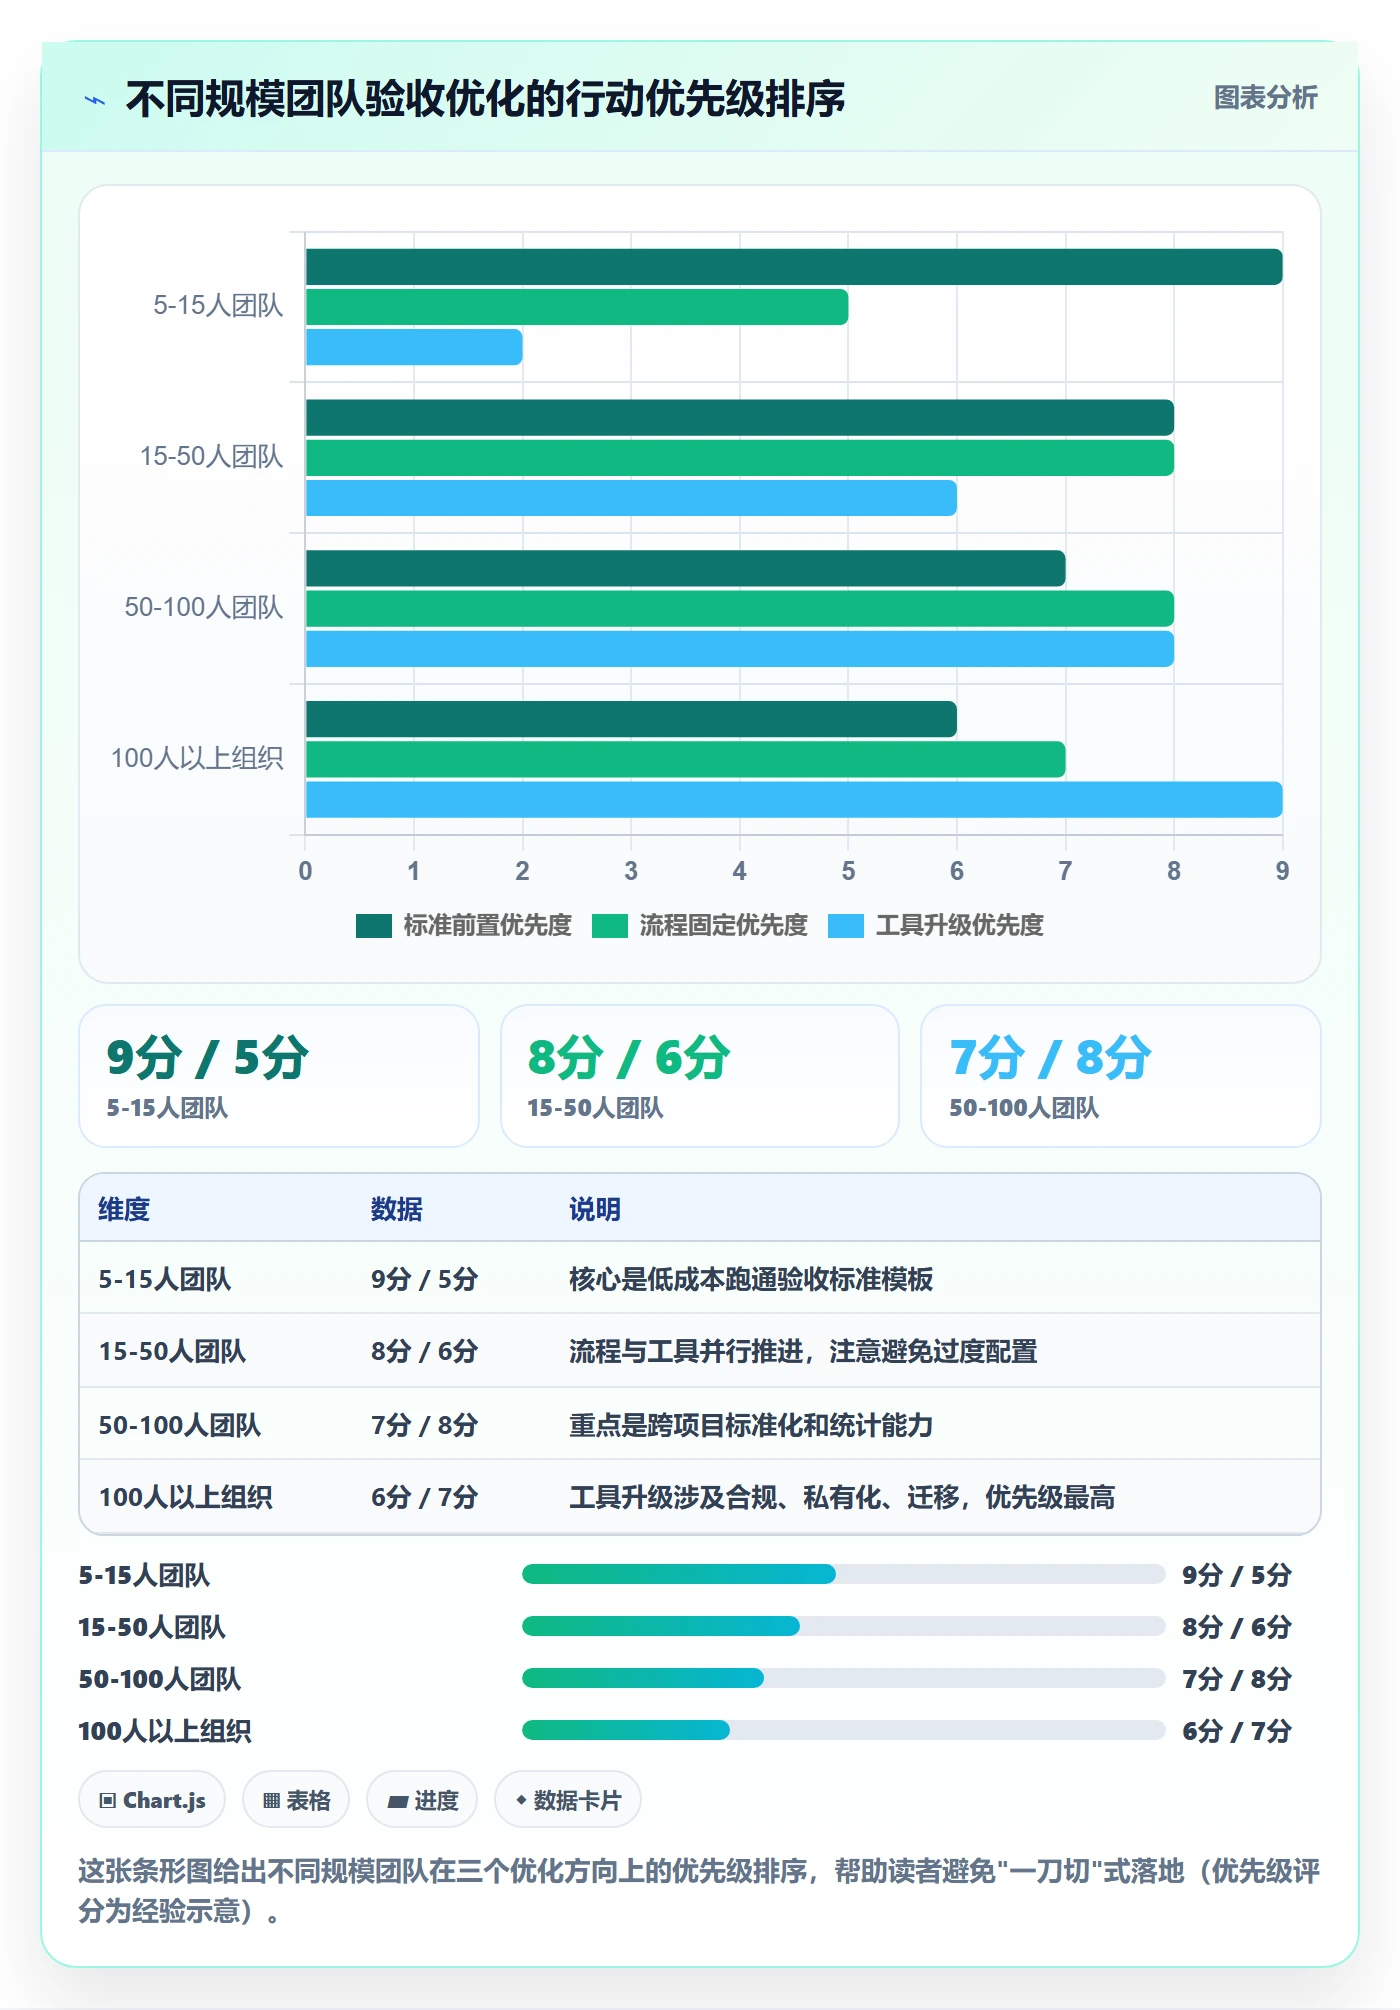Select table cell 核心是低成本跑通验收标准模板
Screen dimensions: 1400x2010
click(751, 1279)
